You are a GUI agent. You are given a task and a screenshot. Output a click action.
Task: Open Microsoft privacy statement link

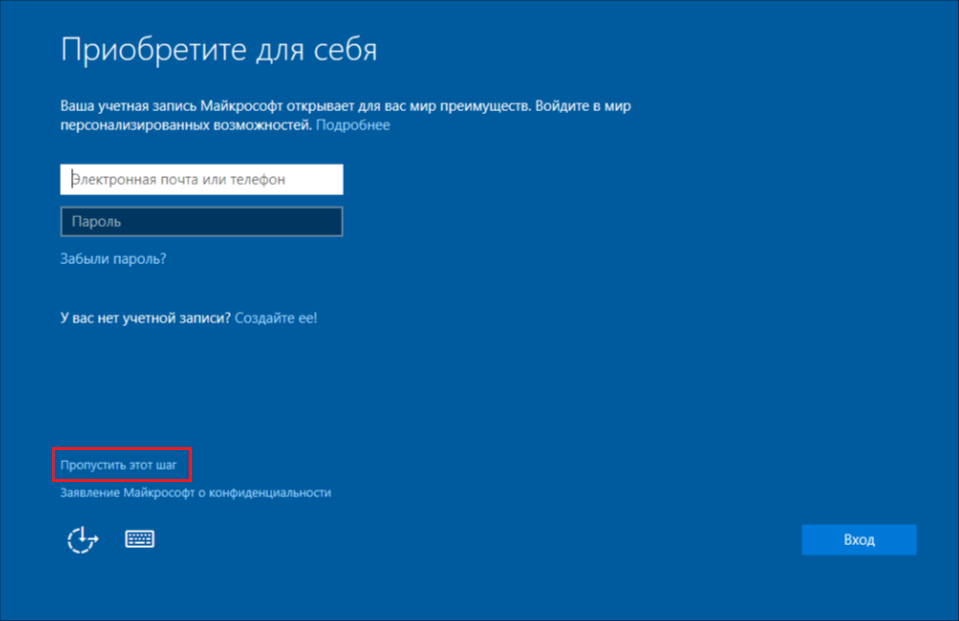[x=196, y=493]
